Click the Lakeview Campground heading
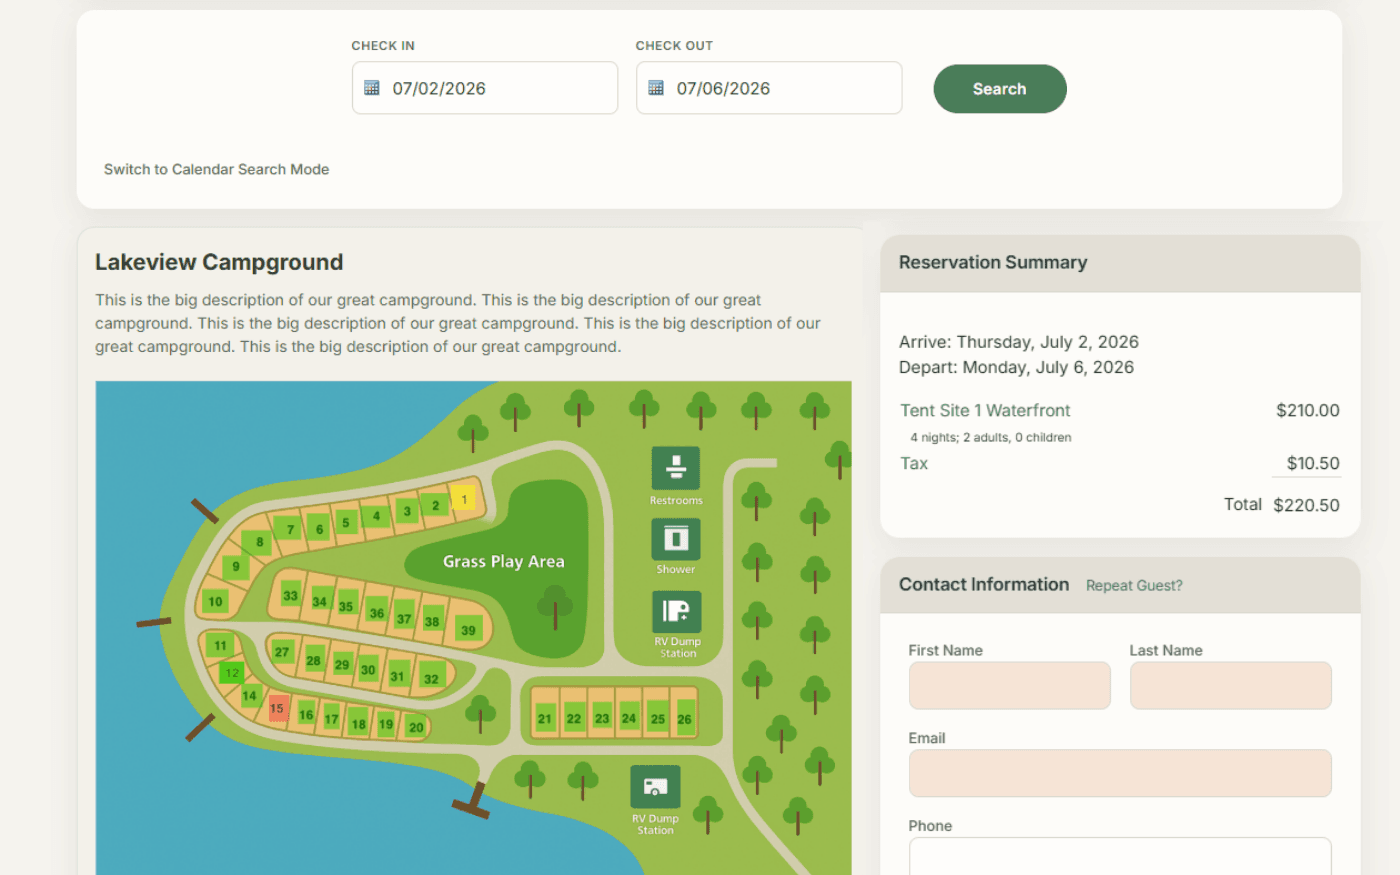The image size is (1400, 875). pos(219,262)
